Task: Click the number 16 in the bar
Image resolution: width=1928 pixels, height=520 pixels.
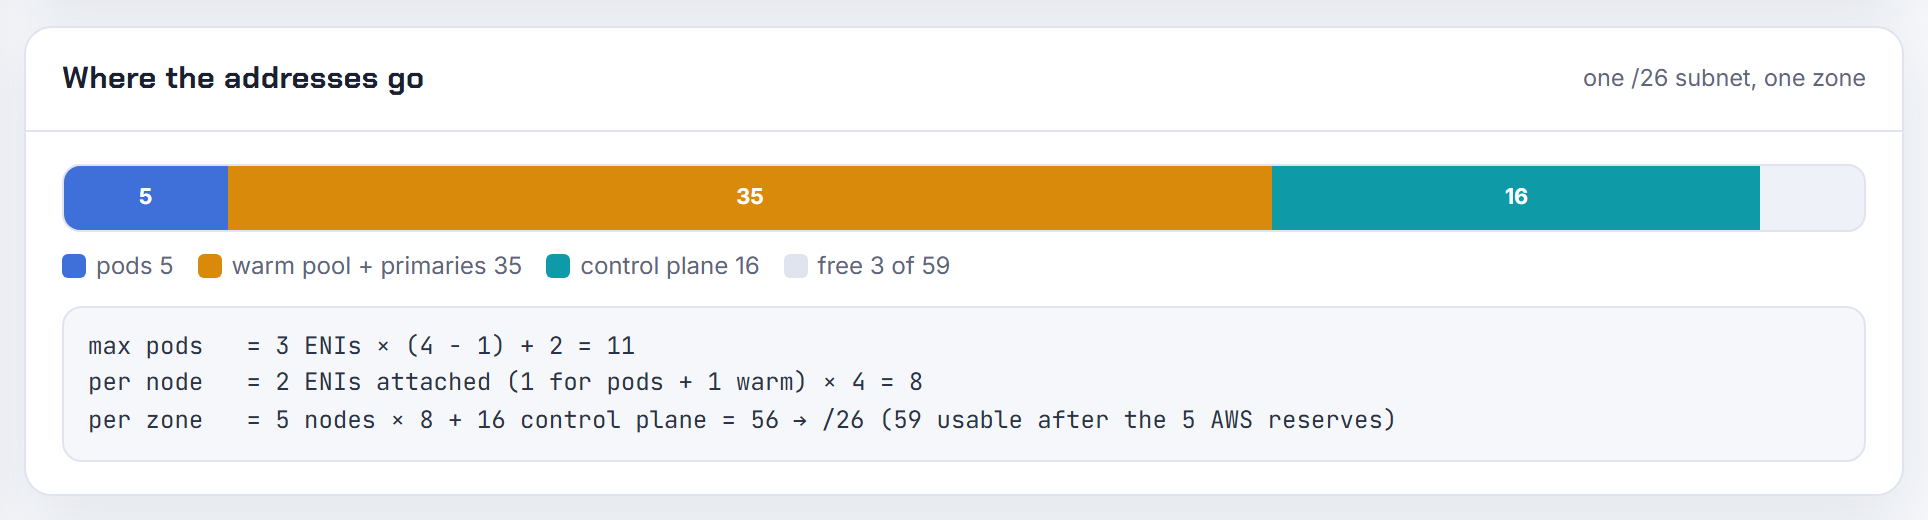Action: click(x=1516, y=197)
